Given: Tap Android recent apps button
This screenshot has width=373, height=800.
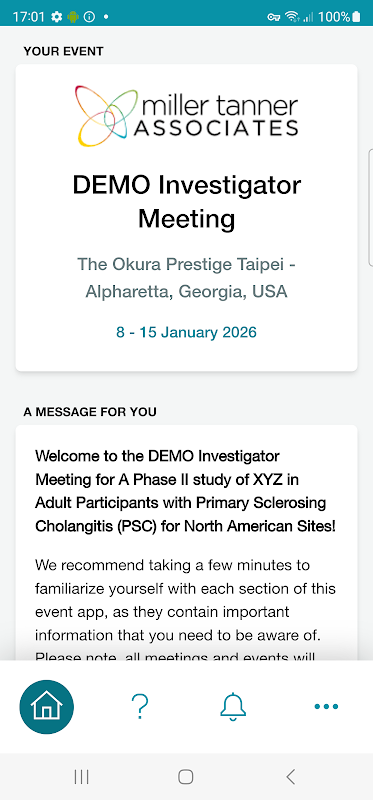Looking at the screenshot, I should click(x=81, y=777).
